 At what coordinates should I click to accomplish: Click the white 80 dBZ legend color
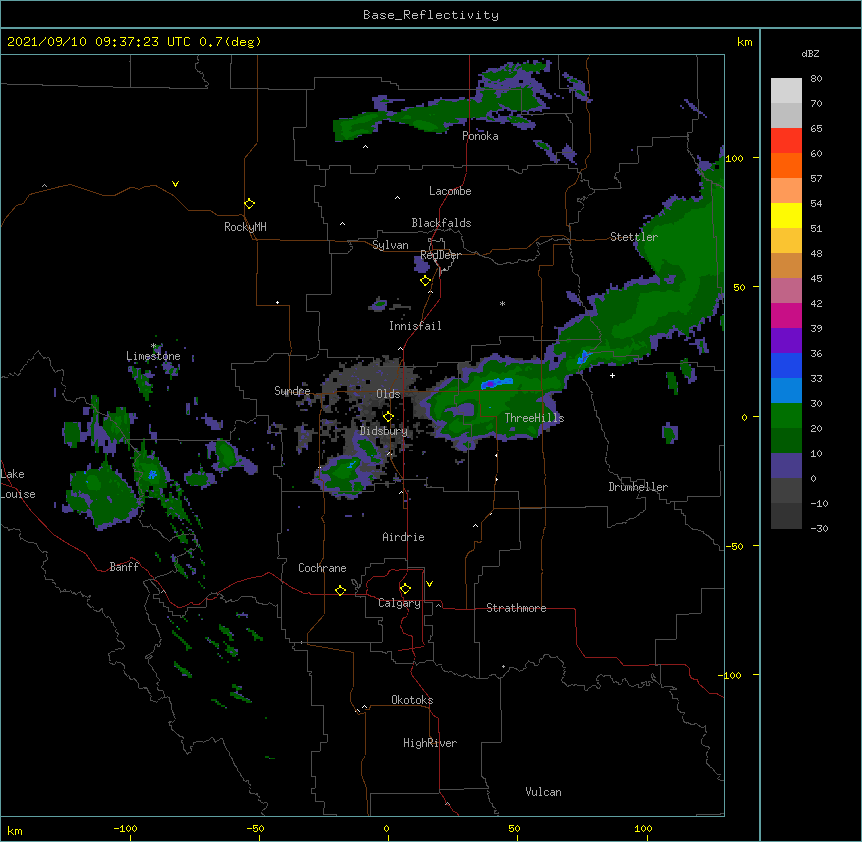tap(786, 91)
